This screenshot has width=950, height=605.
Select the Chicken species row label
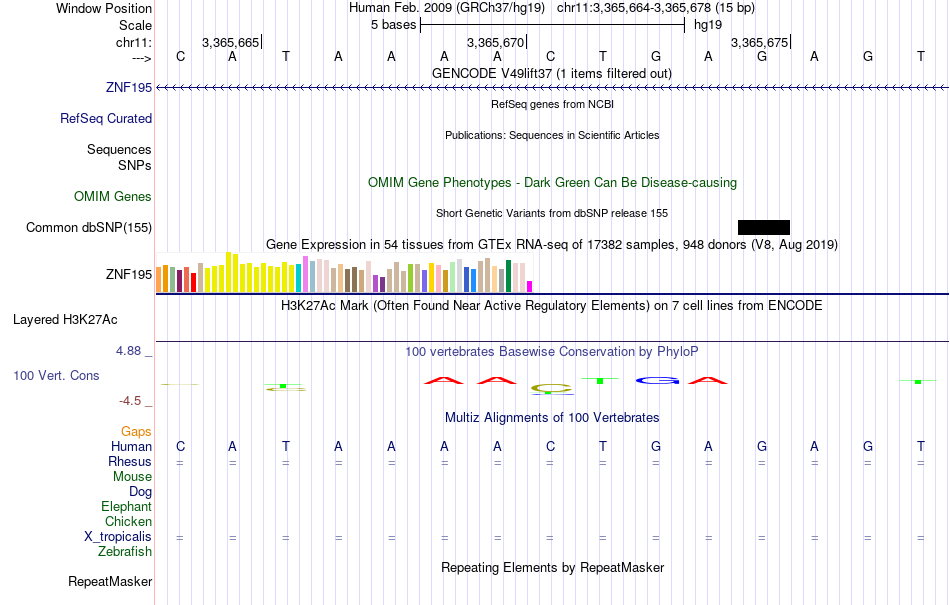click(x=128, y=521)
